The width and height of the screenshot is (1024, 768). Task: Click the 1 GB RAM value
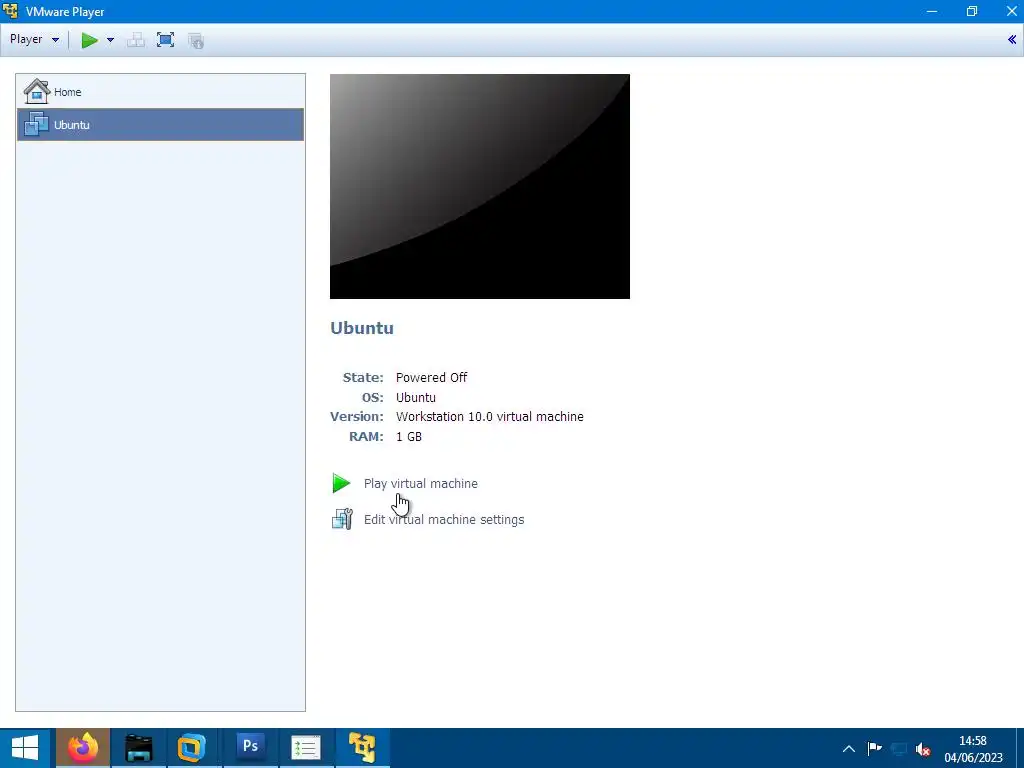tap(409, 436)
